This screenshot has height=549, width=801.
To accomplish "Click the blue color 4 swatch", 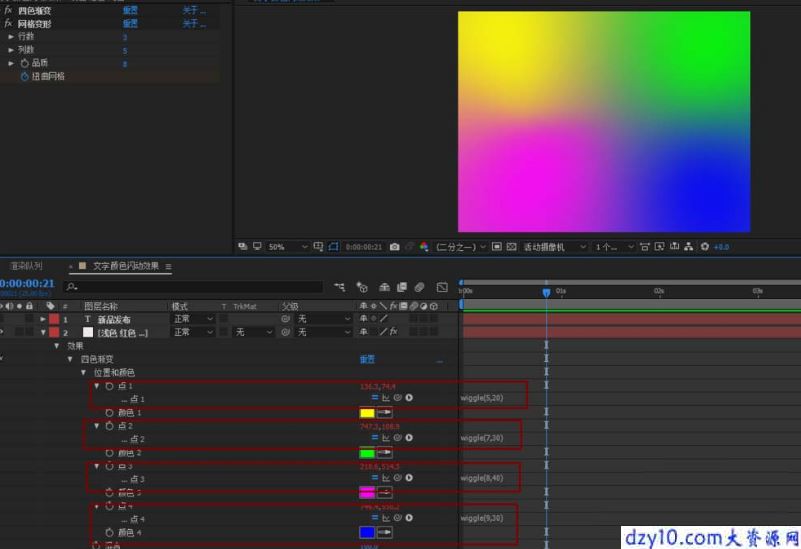I will point(367,532).
